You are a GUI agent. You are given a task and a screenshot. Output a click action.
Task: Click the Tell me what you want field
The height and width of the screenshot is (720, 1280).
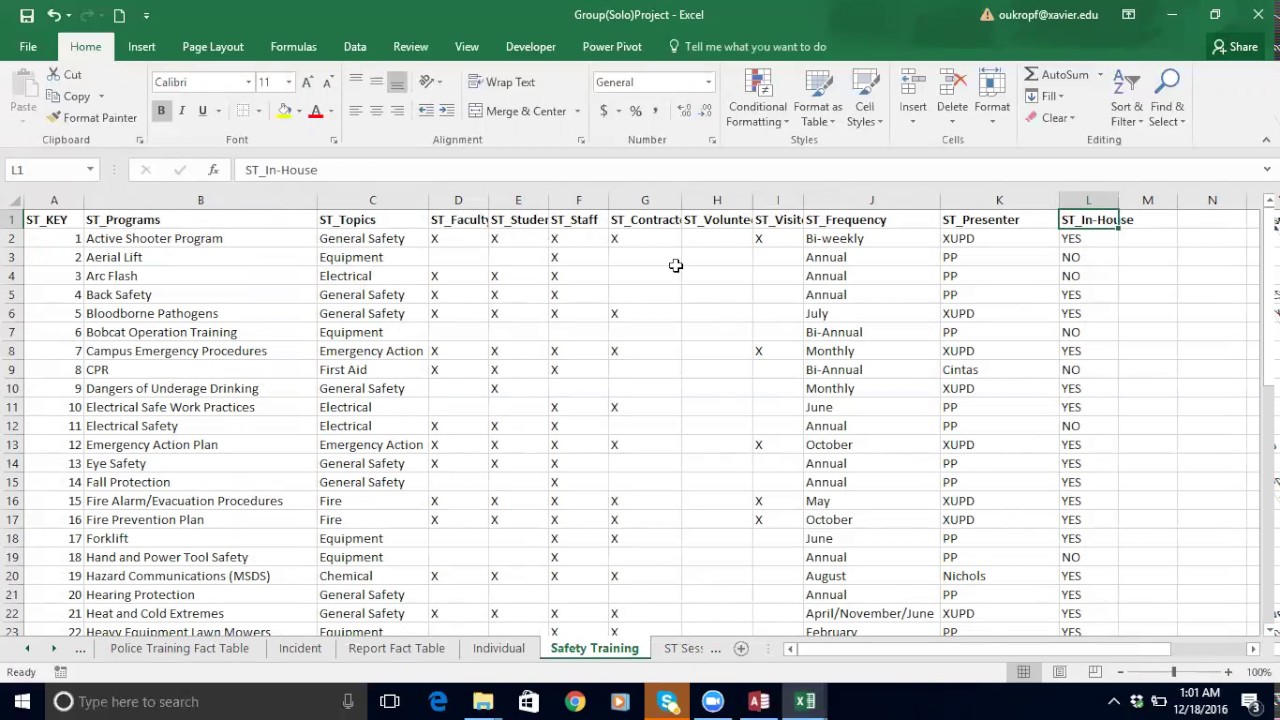(748, 47)
